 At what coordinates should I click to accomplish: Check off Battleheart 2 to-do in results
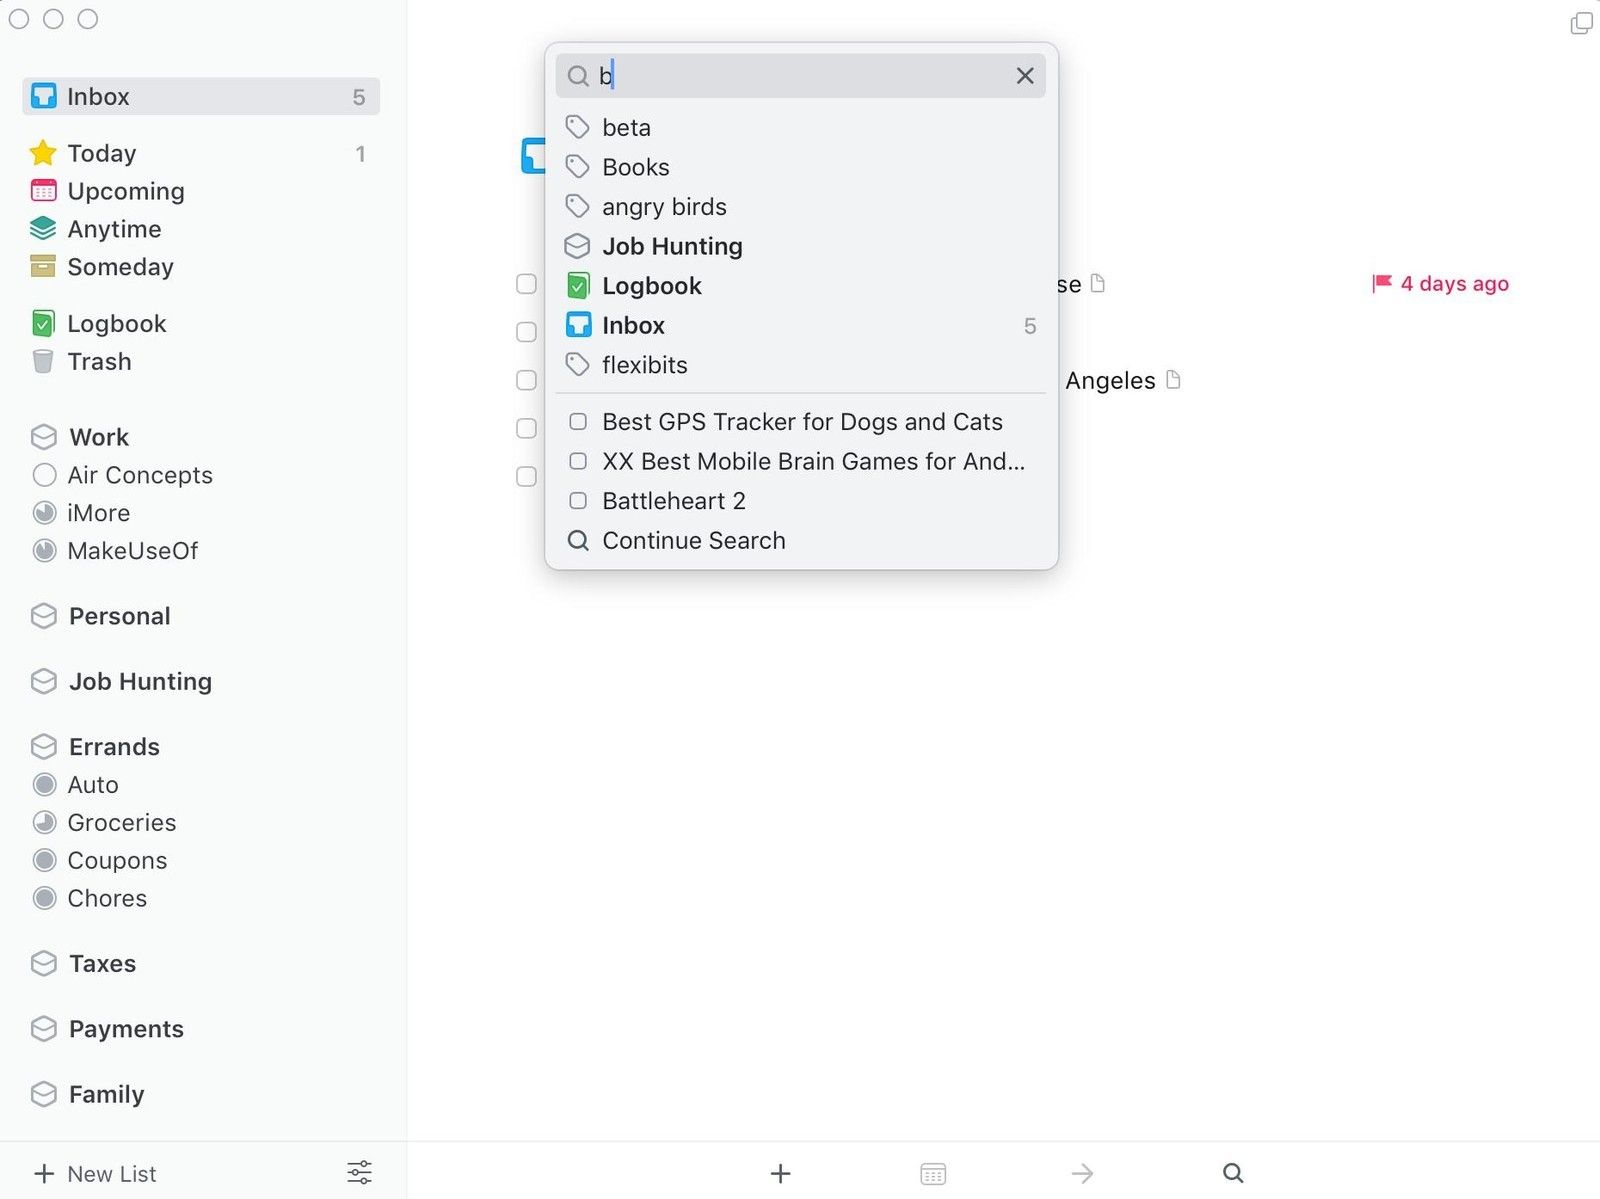(x=578, y=501)
